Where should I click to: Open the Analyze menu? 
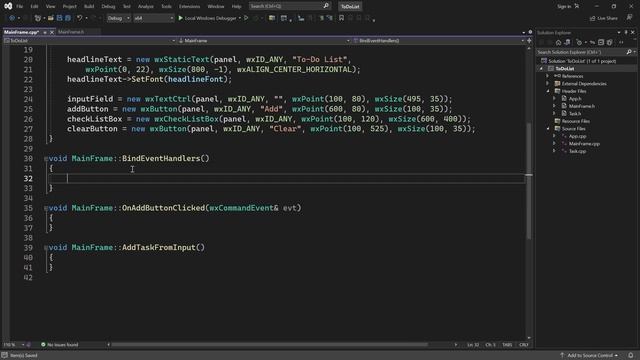point(145,7)
